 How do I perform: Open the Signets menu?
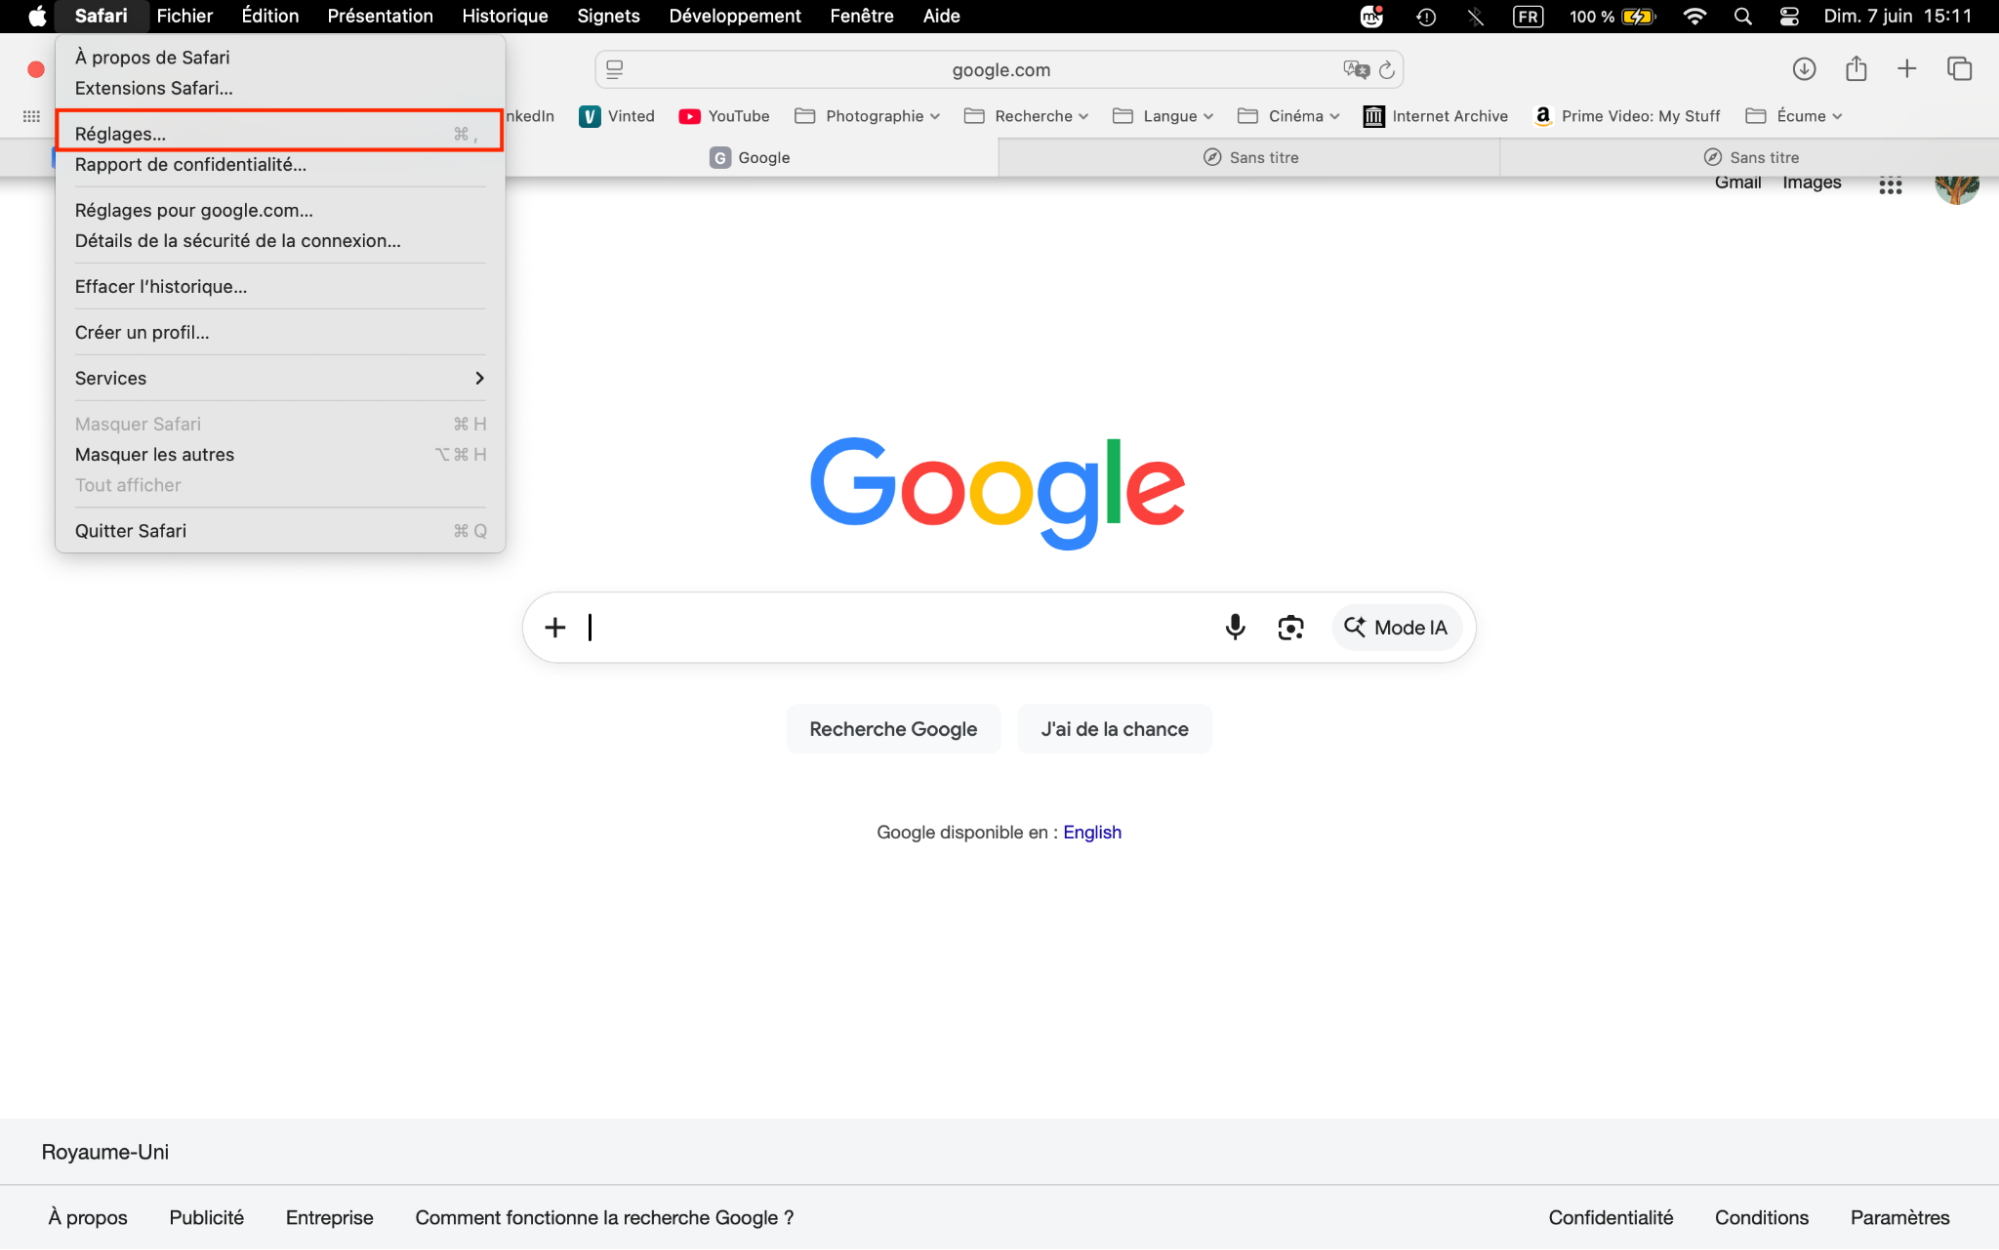[x=608, y=16]
